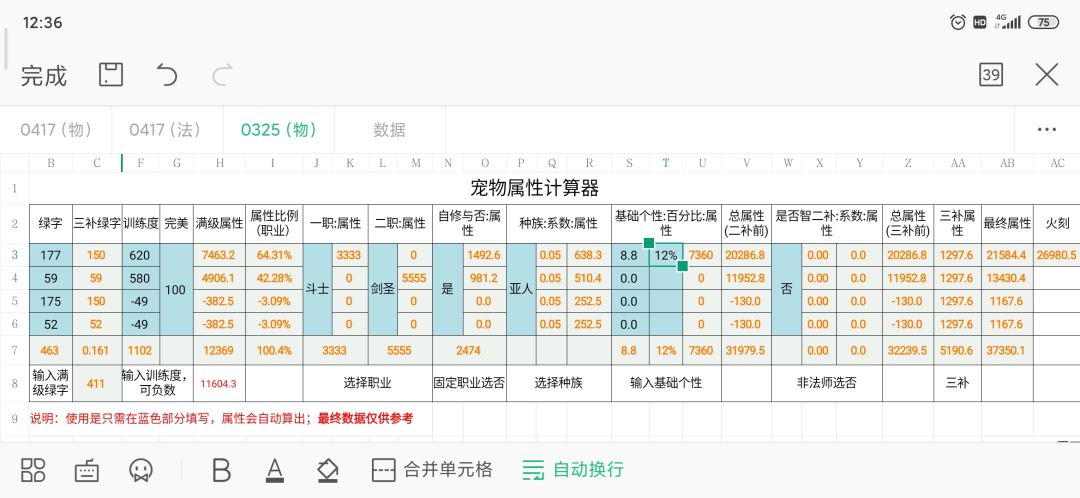
Task: Select column header B
Action: [x=51, y=163]
